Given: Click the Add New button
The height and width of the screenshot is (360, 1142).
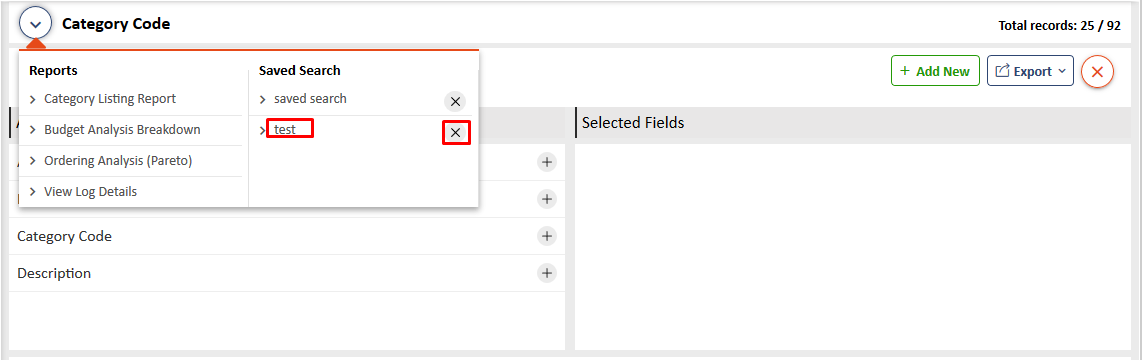Looking at the screenshot, I should (x=935, y=71).
